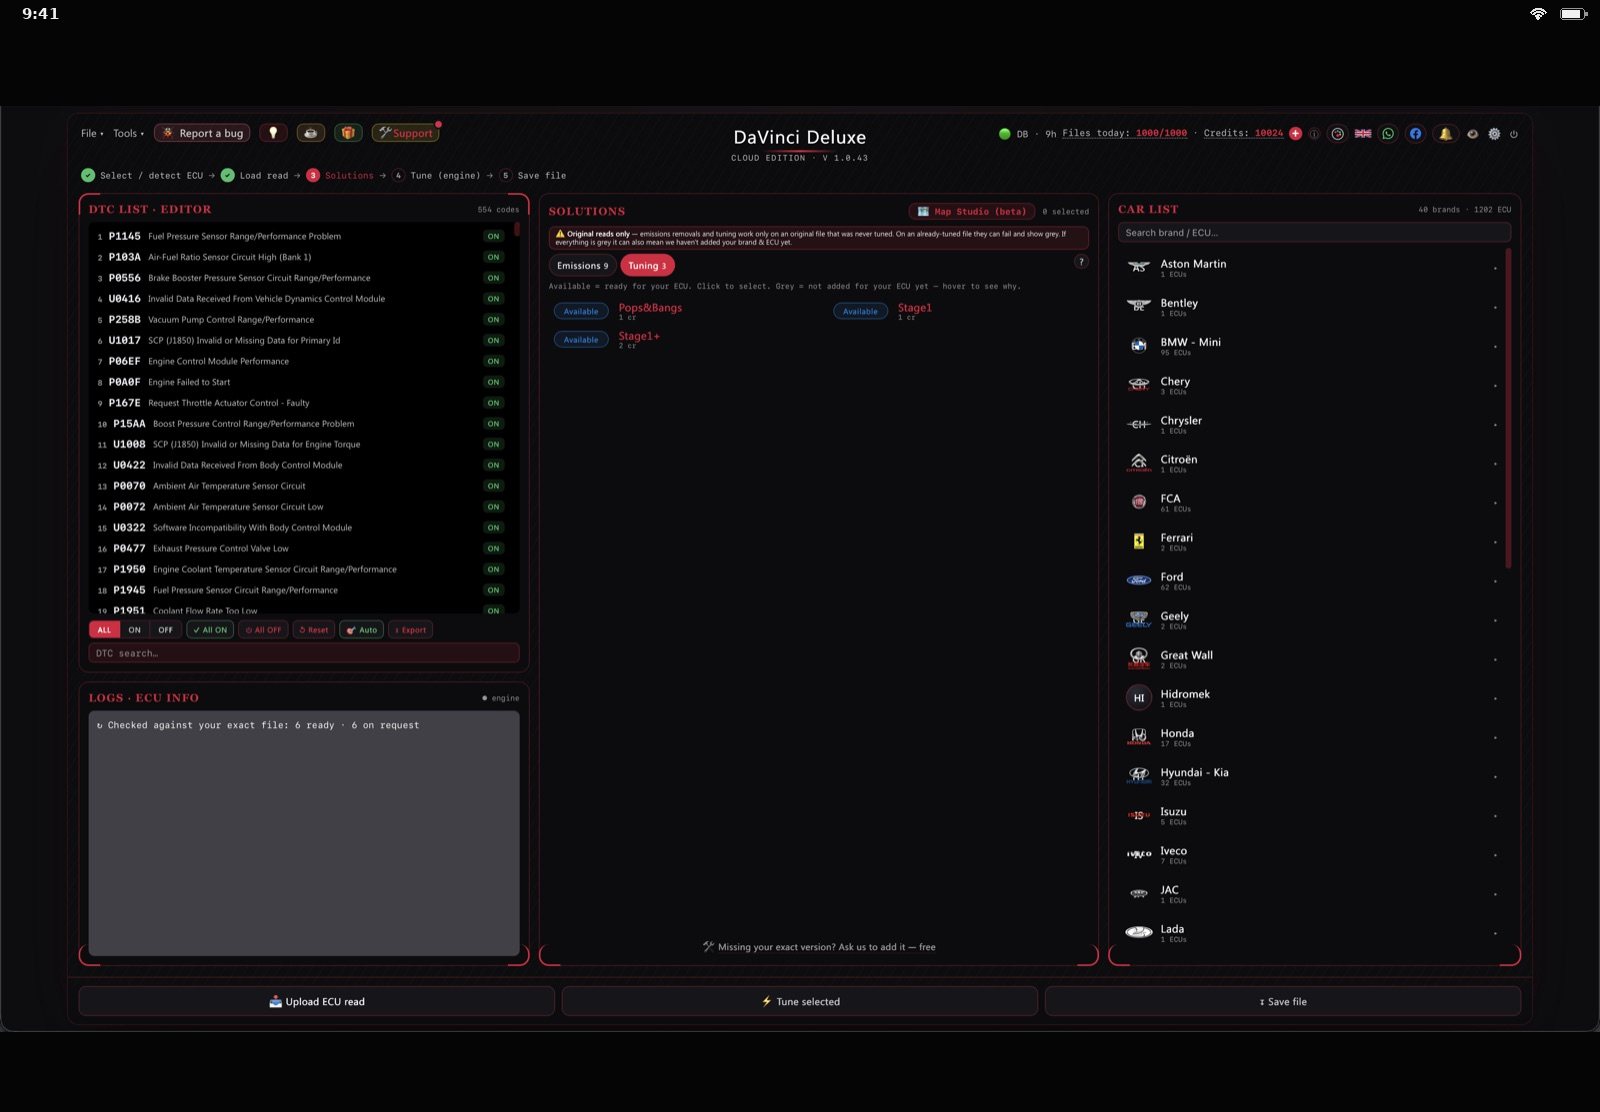Expand the Aston Martin ECU list
1600x1112 pixels.
click(1495, 268)
